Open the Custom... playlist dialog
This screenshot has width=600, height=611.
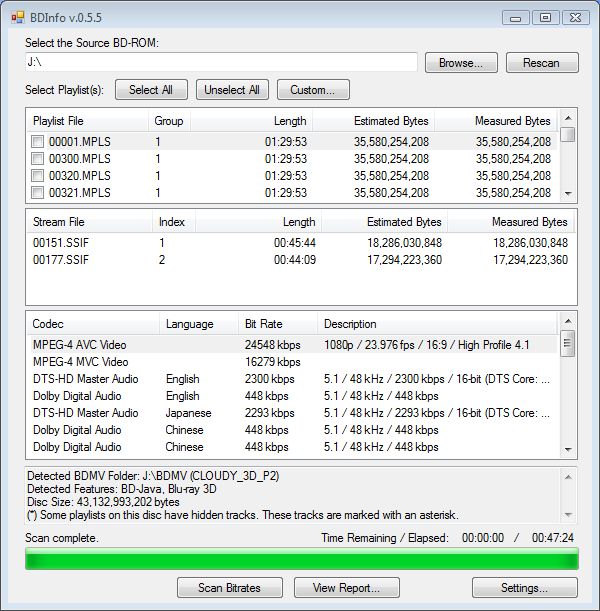coord(313,90)
